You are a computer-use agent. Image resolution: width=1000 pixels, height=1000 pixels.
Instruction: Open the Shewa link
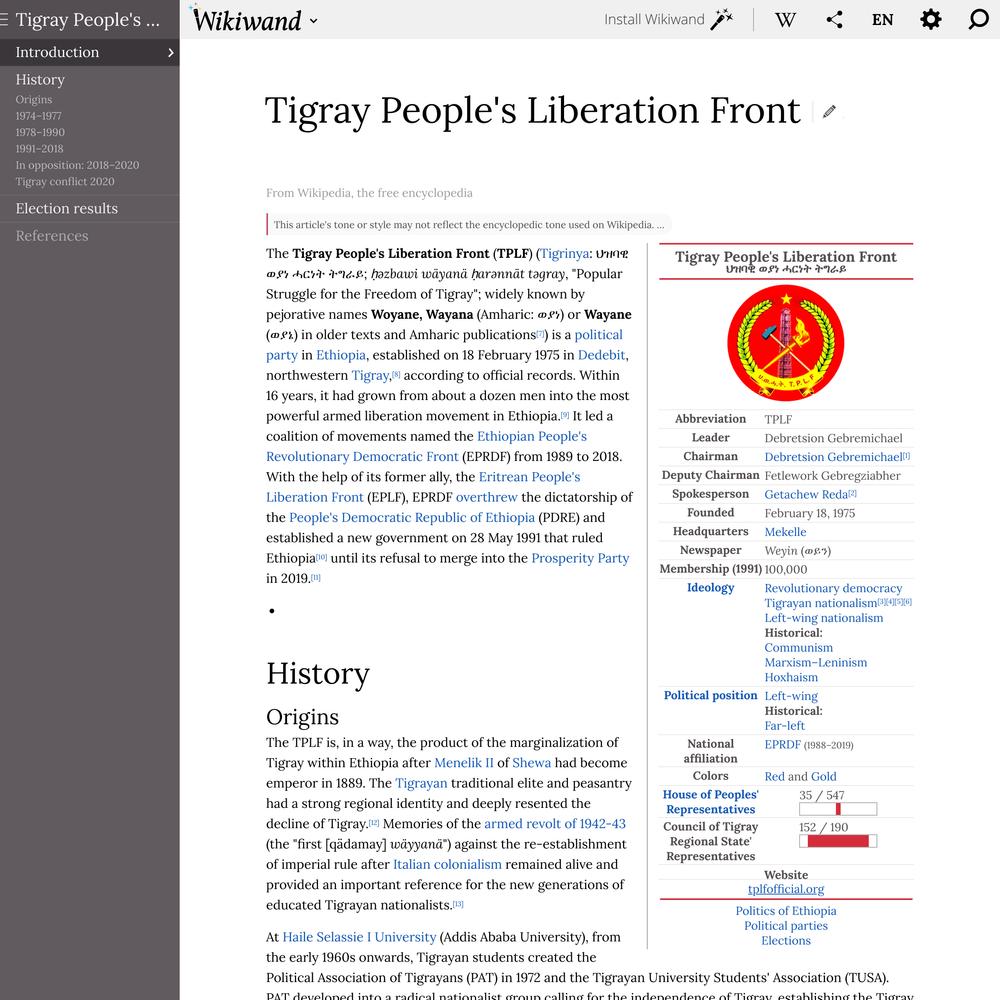pyautogui.click(x=531, y=763)
